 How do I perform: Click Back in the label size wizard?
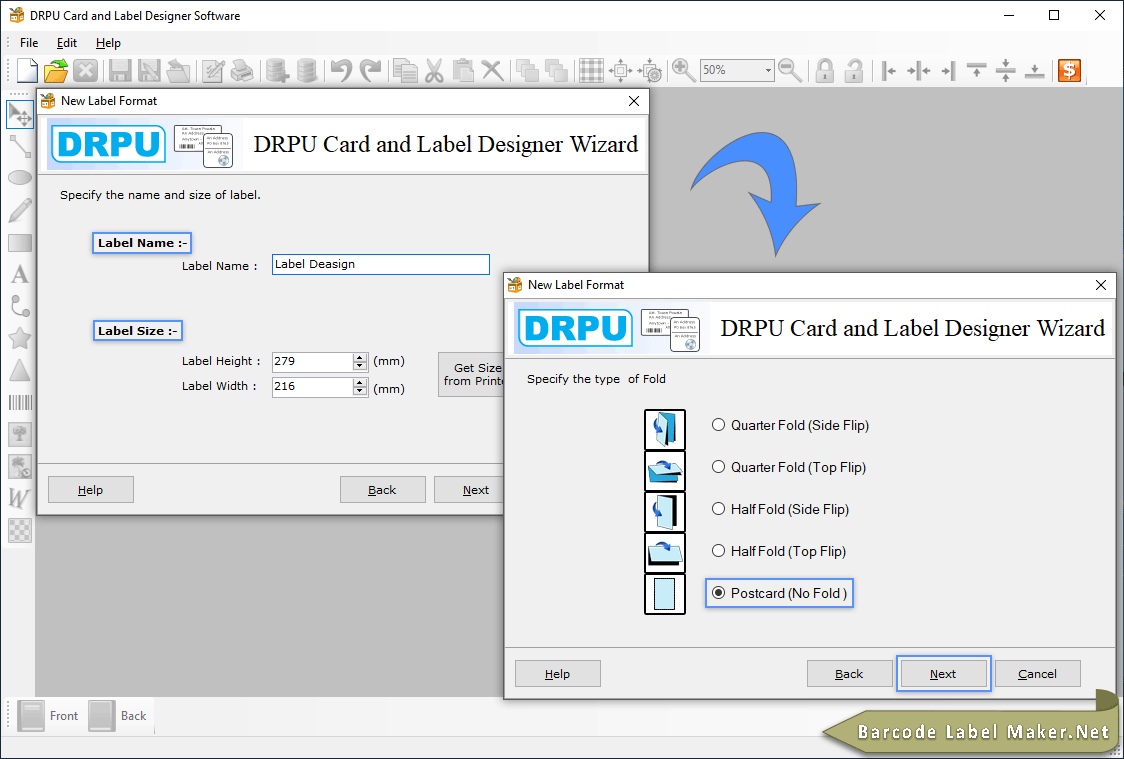382,490
